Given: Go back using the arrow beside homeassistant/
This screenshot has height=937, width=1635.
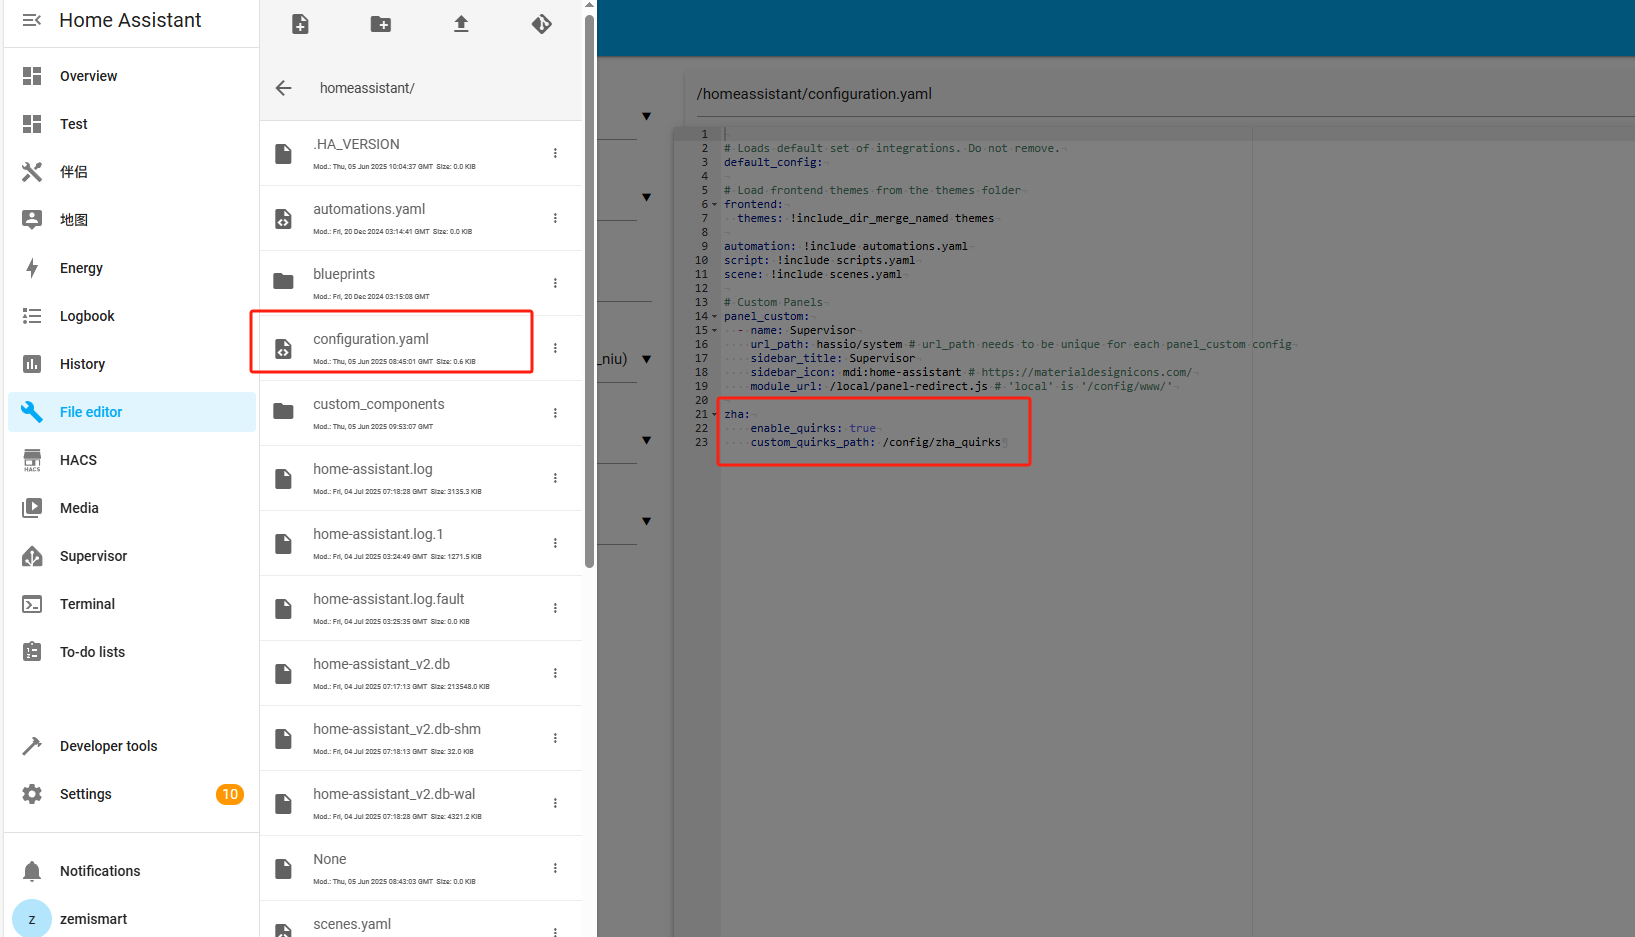Looking at the screenshot, I should [x=284, y=88].
